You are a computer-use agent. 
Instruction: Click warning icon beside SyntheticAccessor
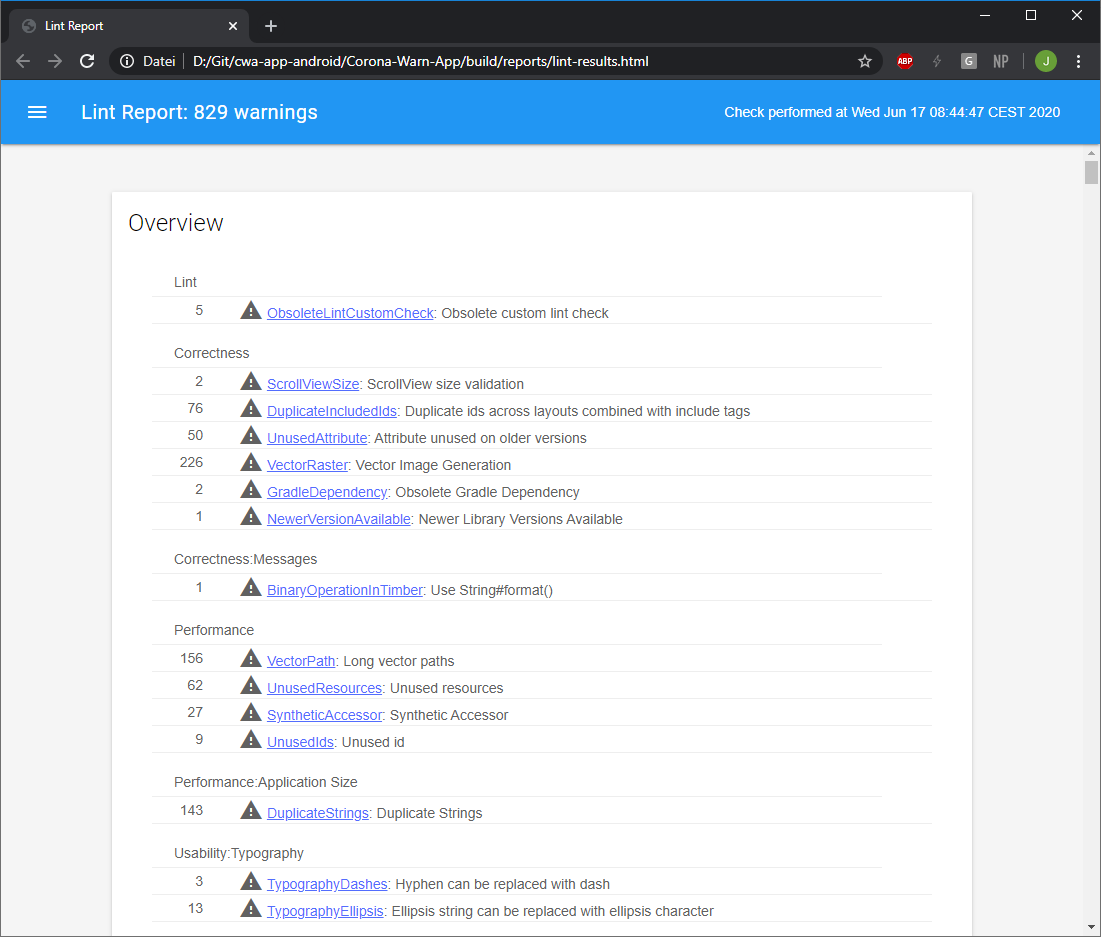click(251, 712)
